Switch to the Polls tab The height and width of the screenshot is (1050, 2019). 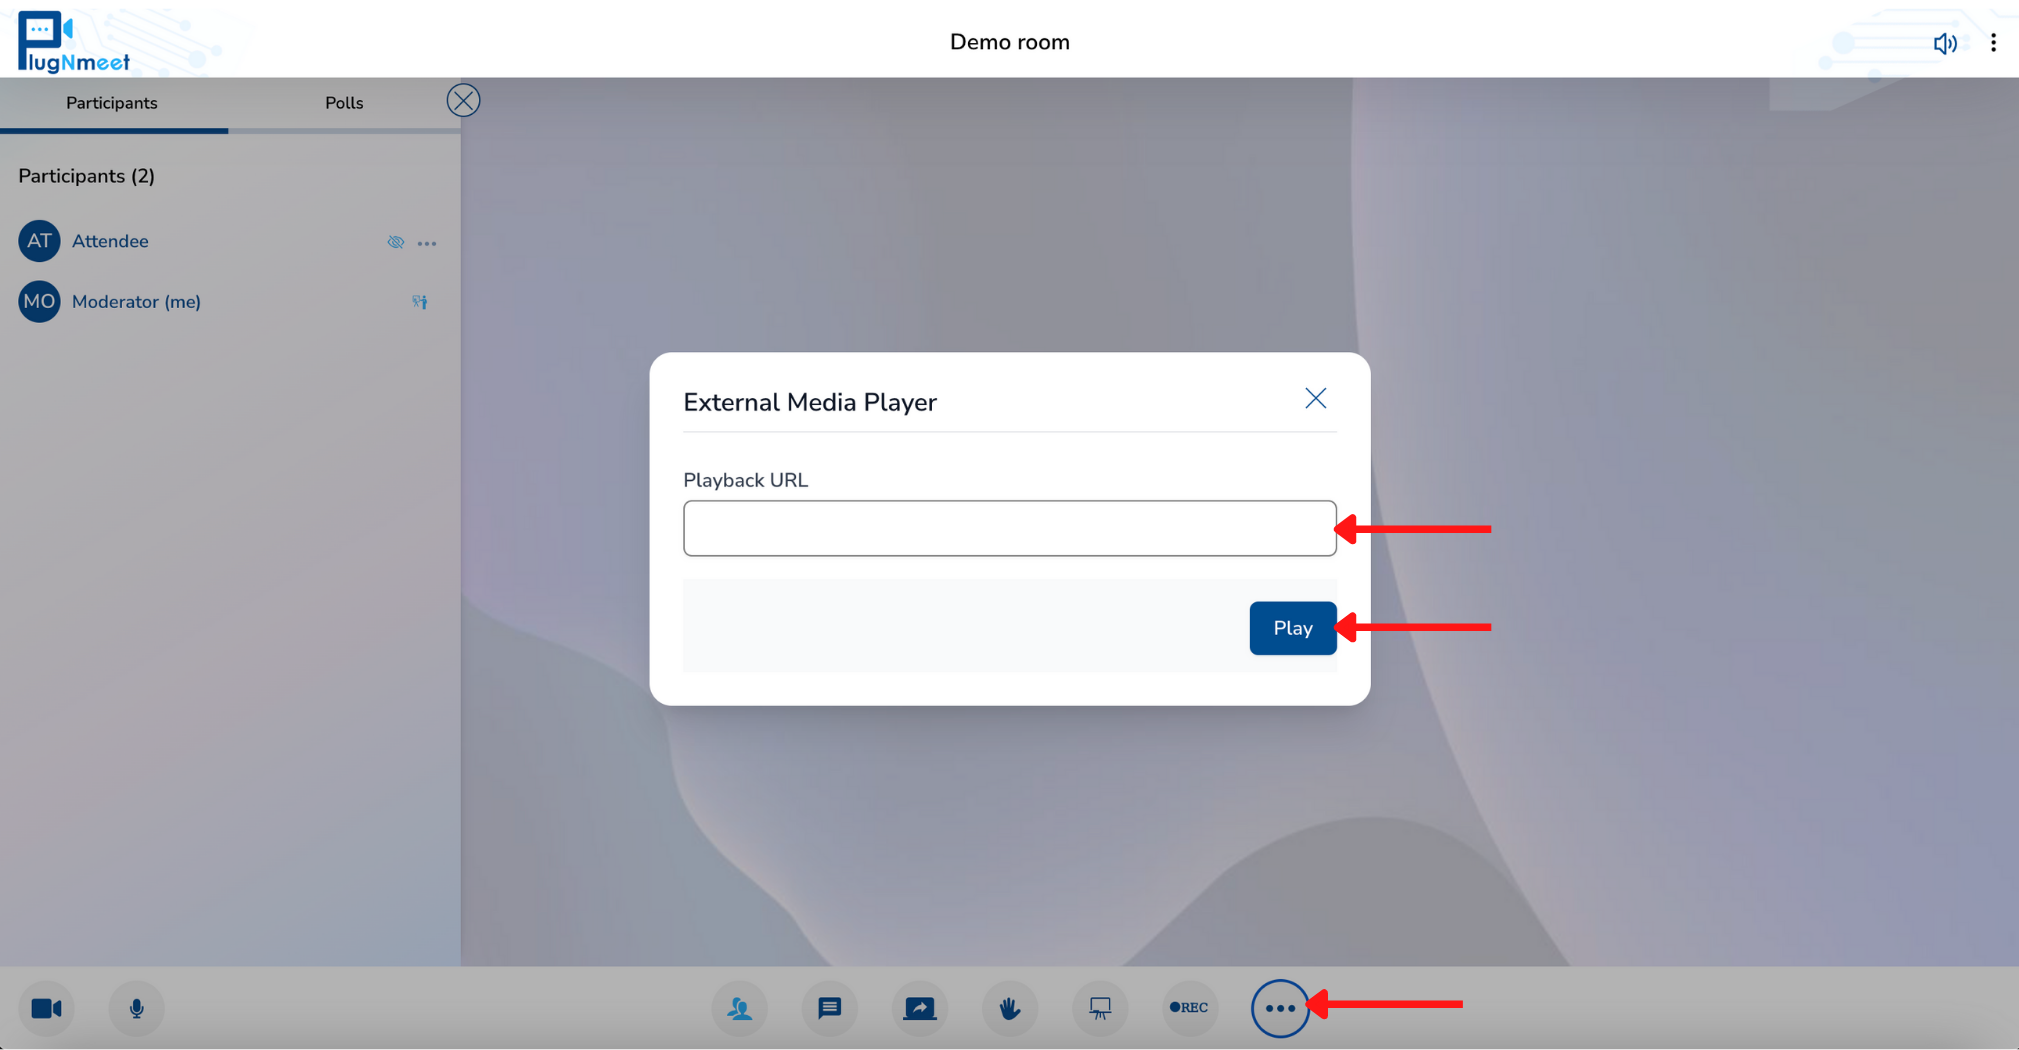[x=344, y=103]
